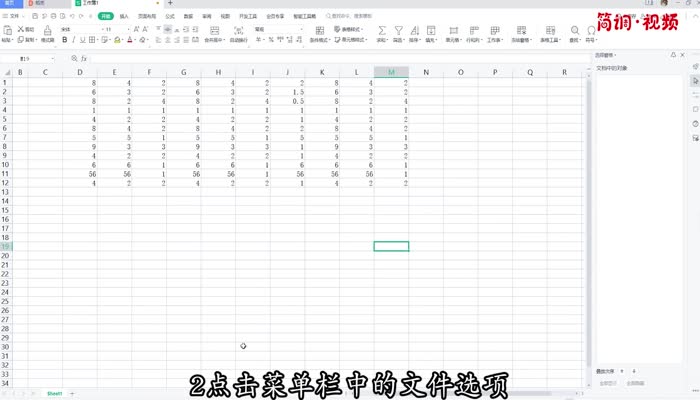Open the 文件 menu
The image size is (700, 400).
(x=14, y=17)
